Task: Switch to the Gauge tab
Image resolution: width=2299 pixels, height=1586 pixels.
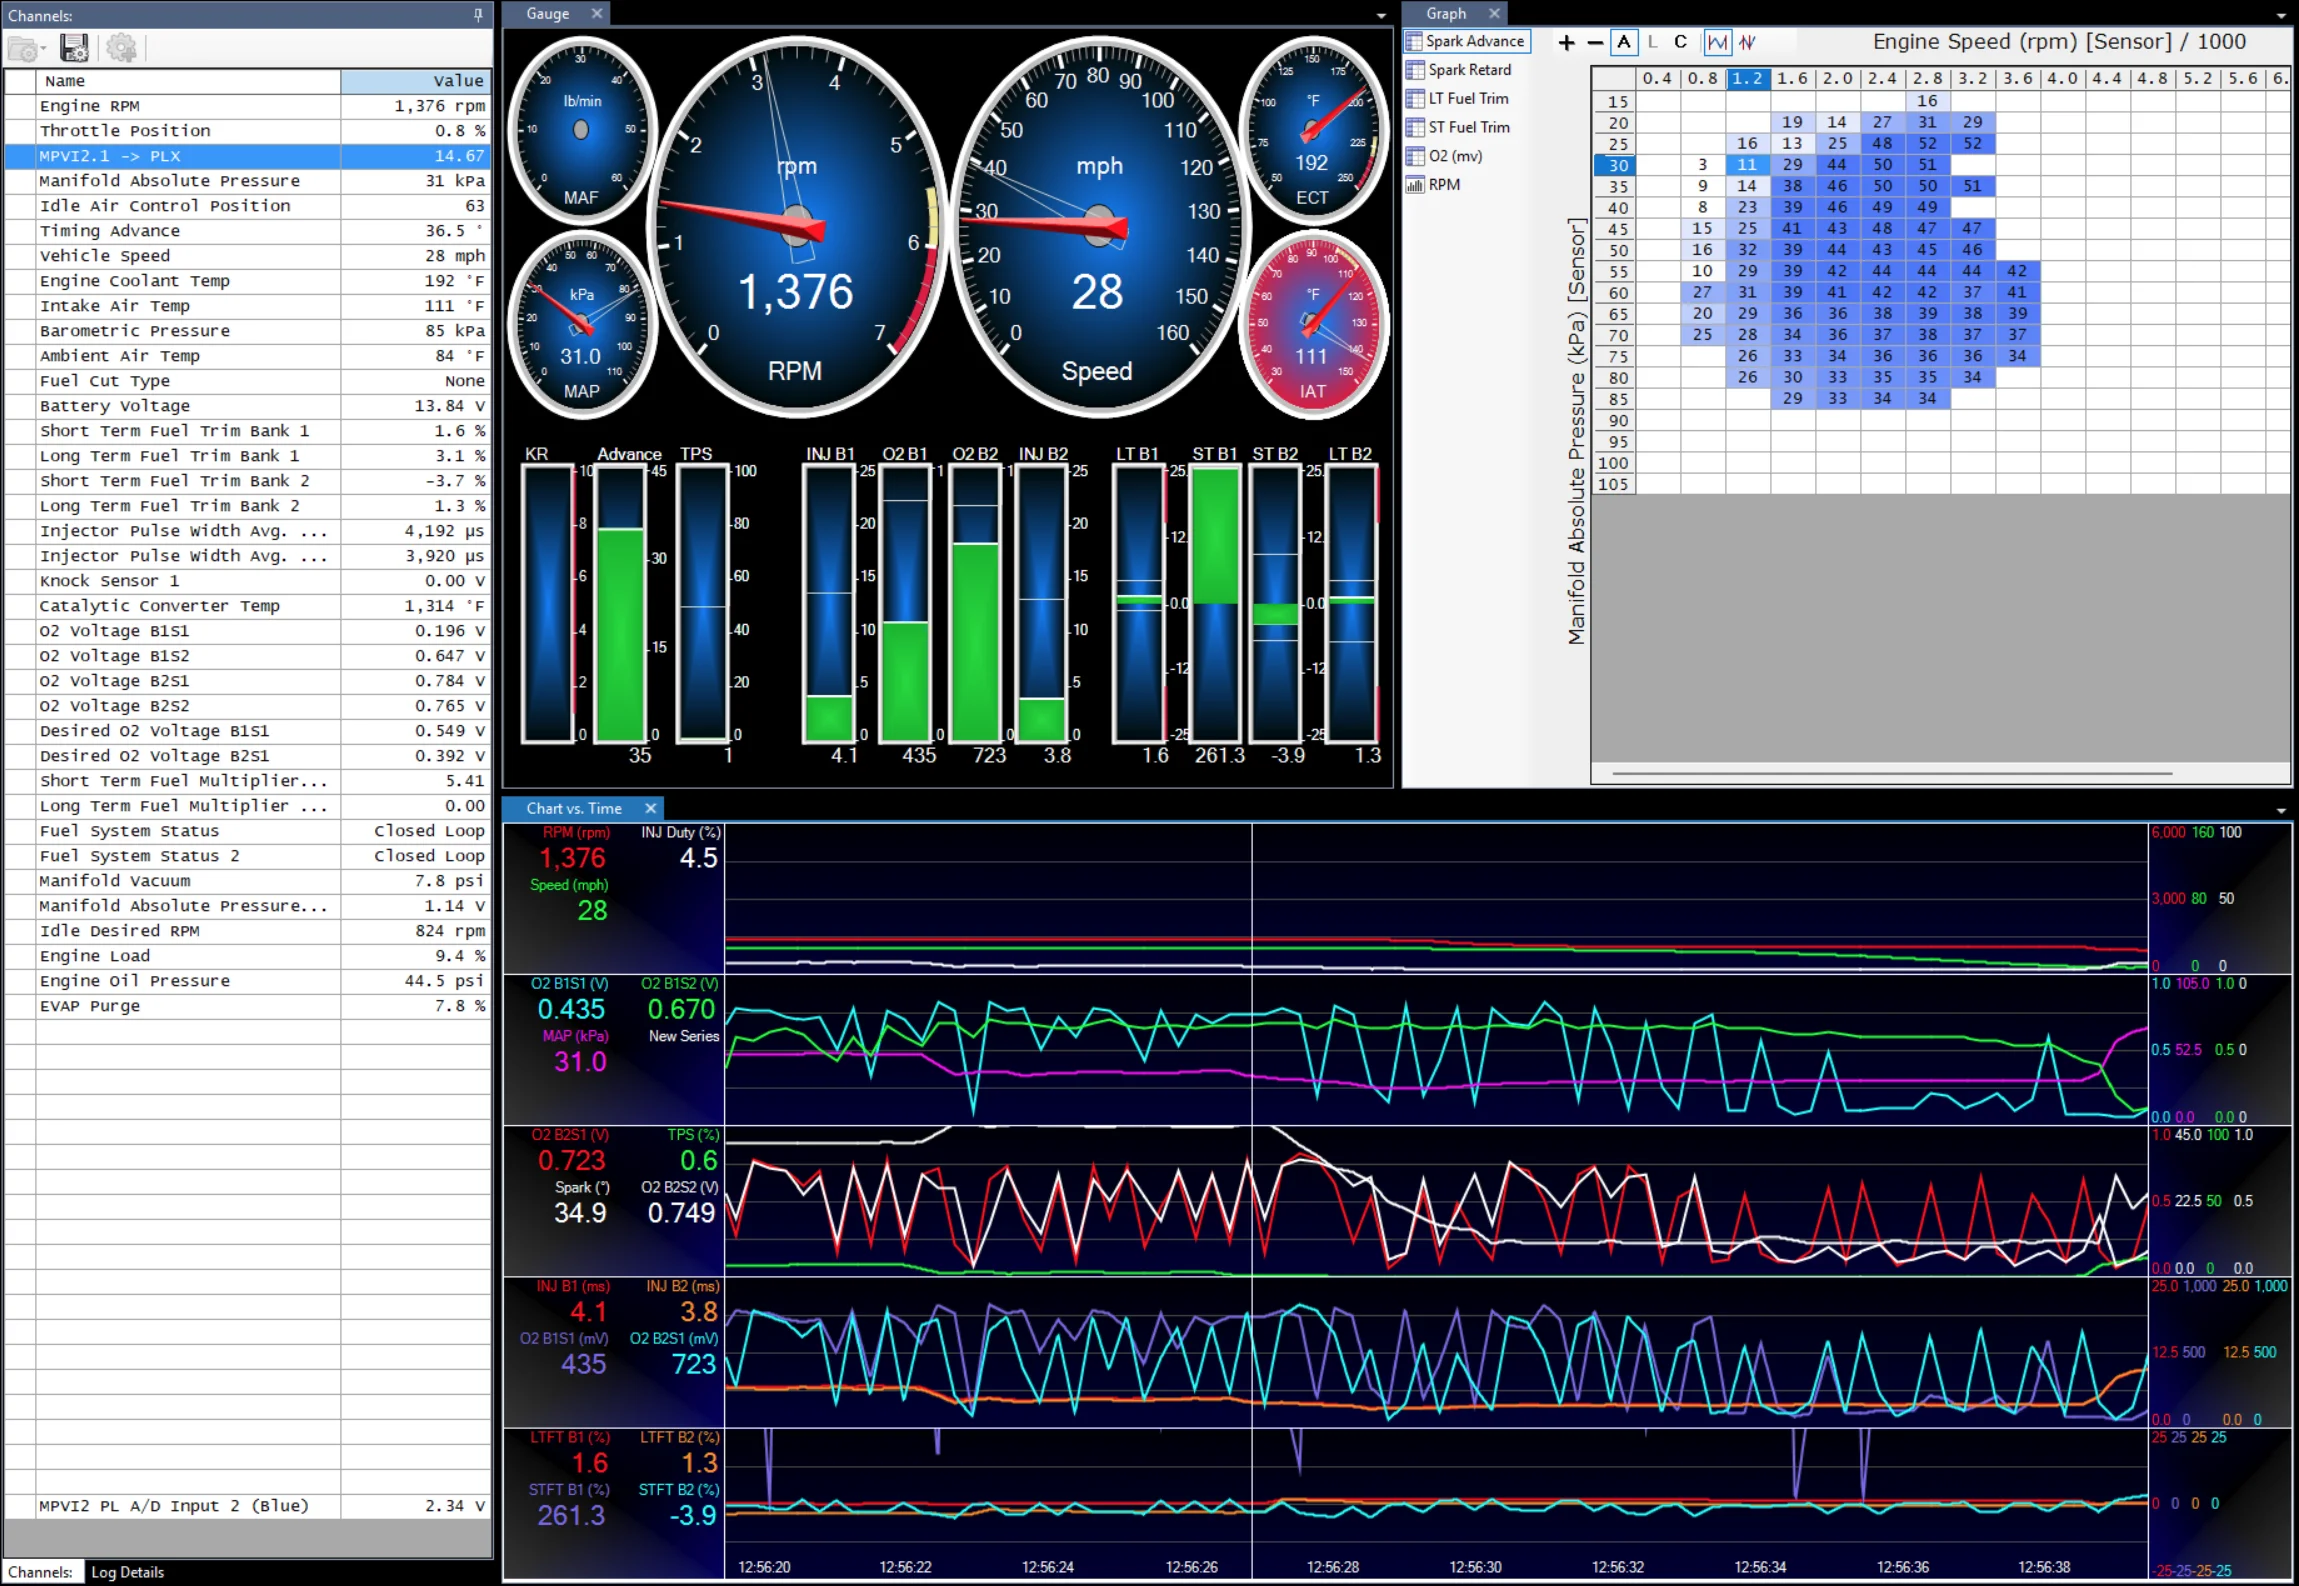Action: [548, 13]
